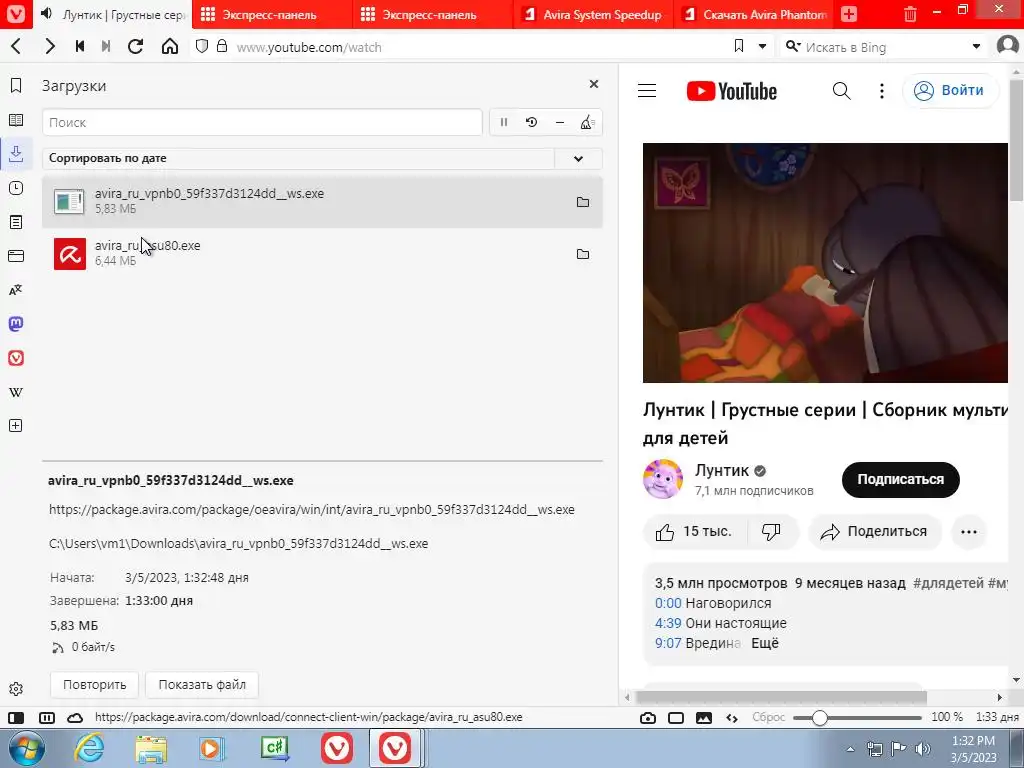1024x768 pixels.
Task: Click the Показать файл button
Action: coord(202,684)
